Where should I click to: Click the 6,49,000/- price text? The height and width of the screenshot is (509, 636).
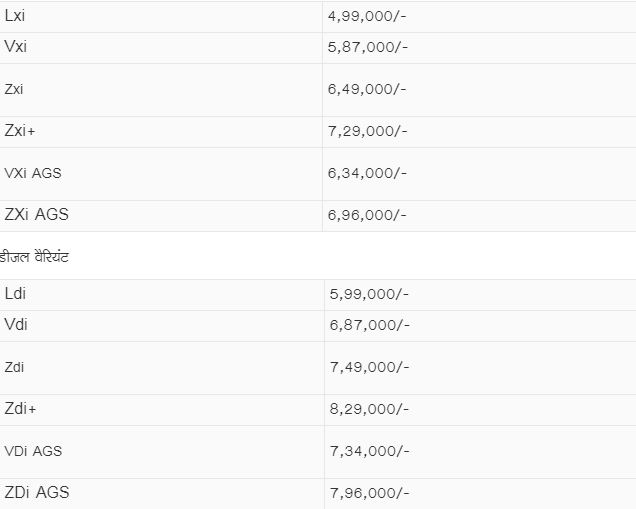click(x=367, y=89)
